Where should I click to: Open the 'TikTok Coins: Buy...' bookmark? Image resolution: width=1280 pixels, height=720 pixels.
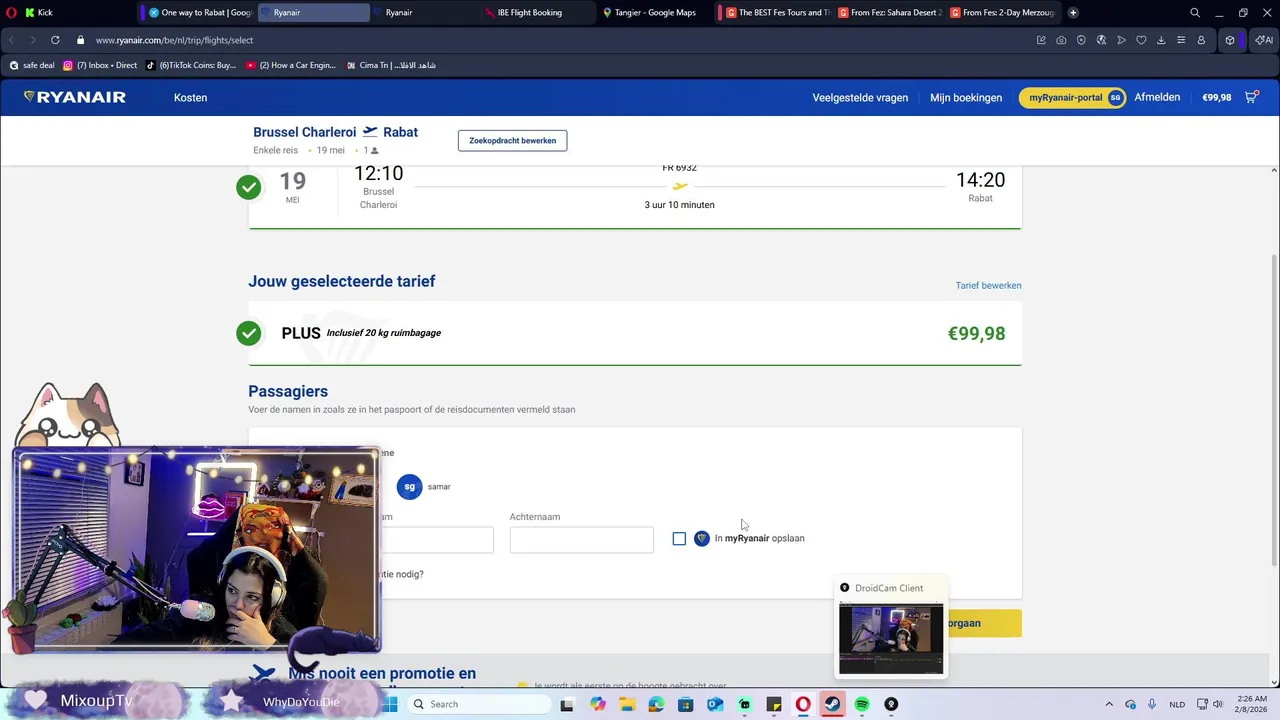click(x=190, y=65)
